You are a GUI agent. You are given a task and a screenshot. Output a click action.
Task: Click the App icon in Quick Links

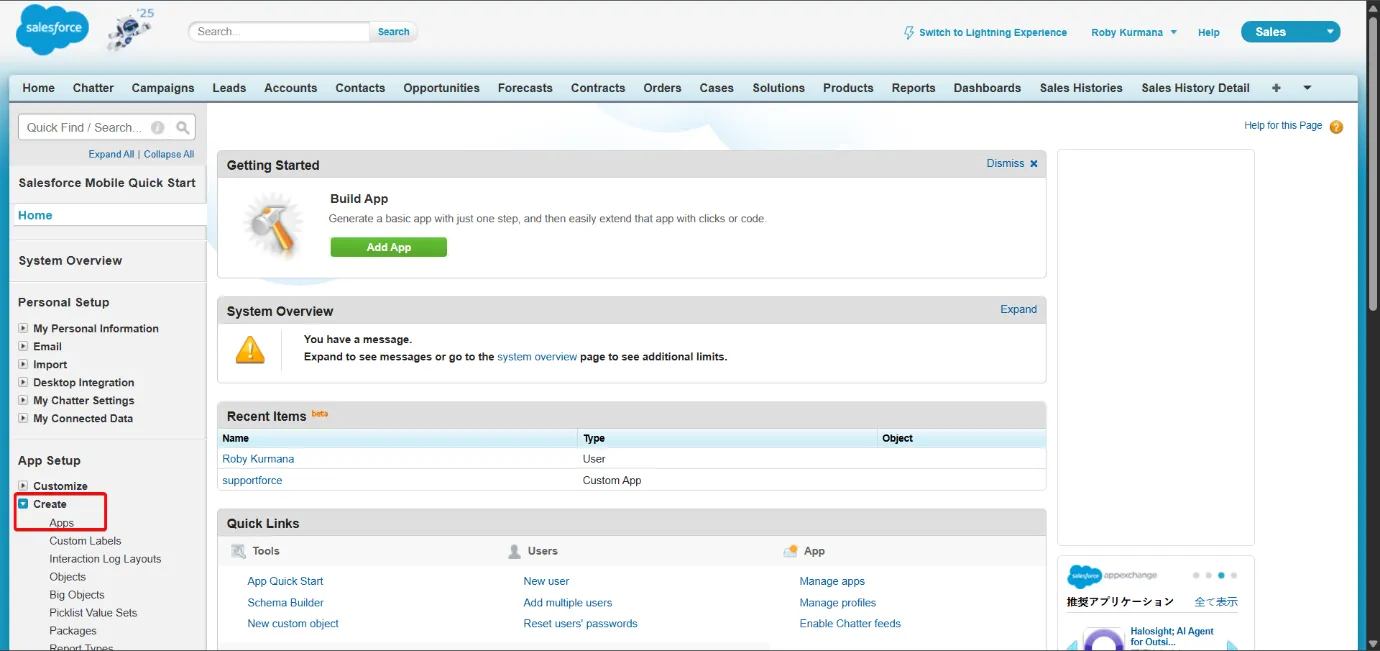pos(790,551)
